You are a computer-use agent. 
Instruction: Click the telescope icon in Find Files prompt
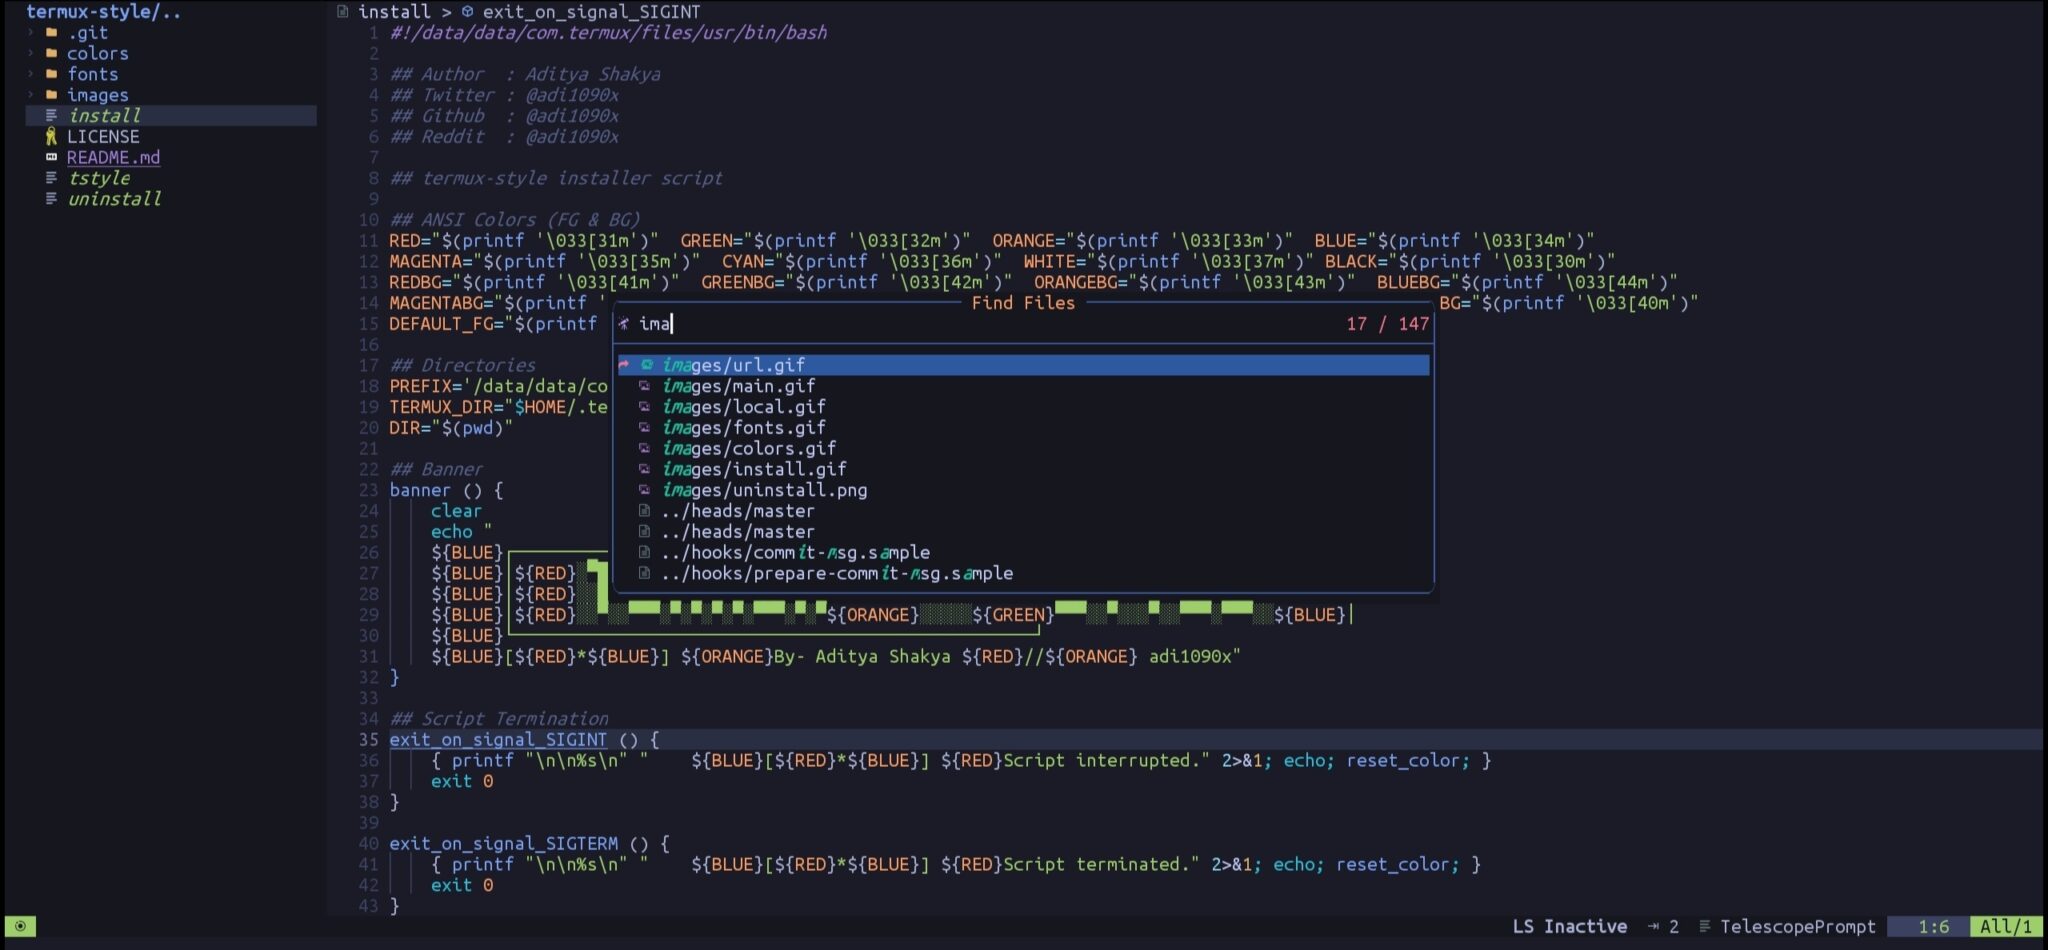[x=623, y=323]
